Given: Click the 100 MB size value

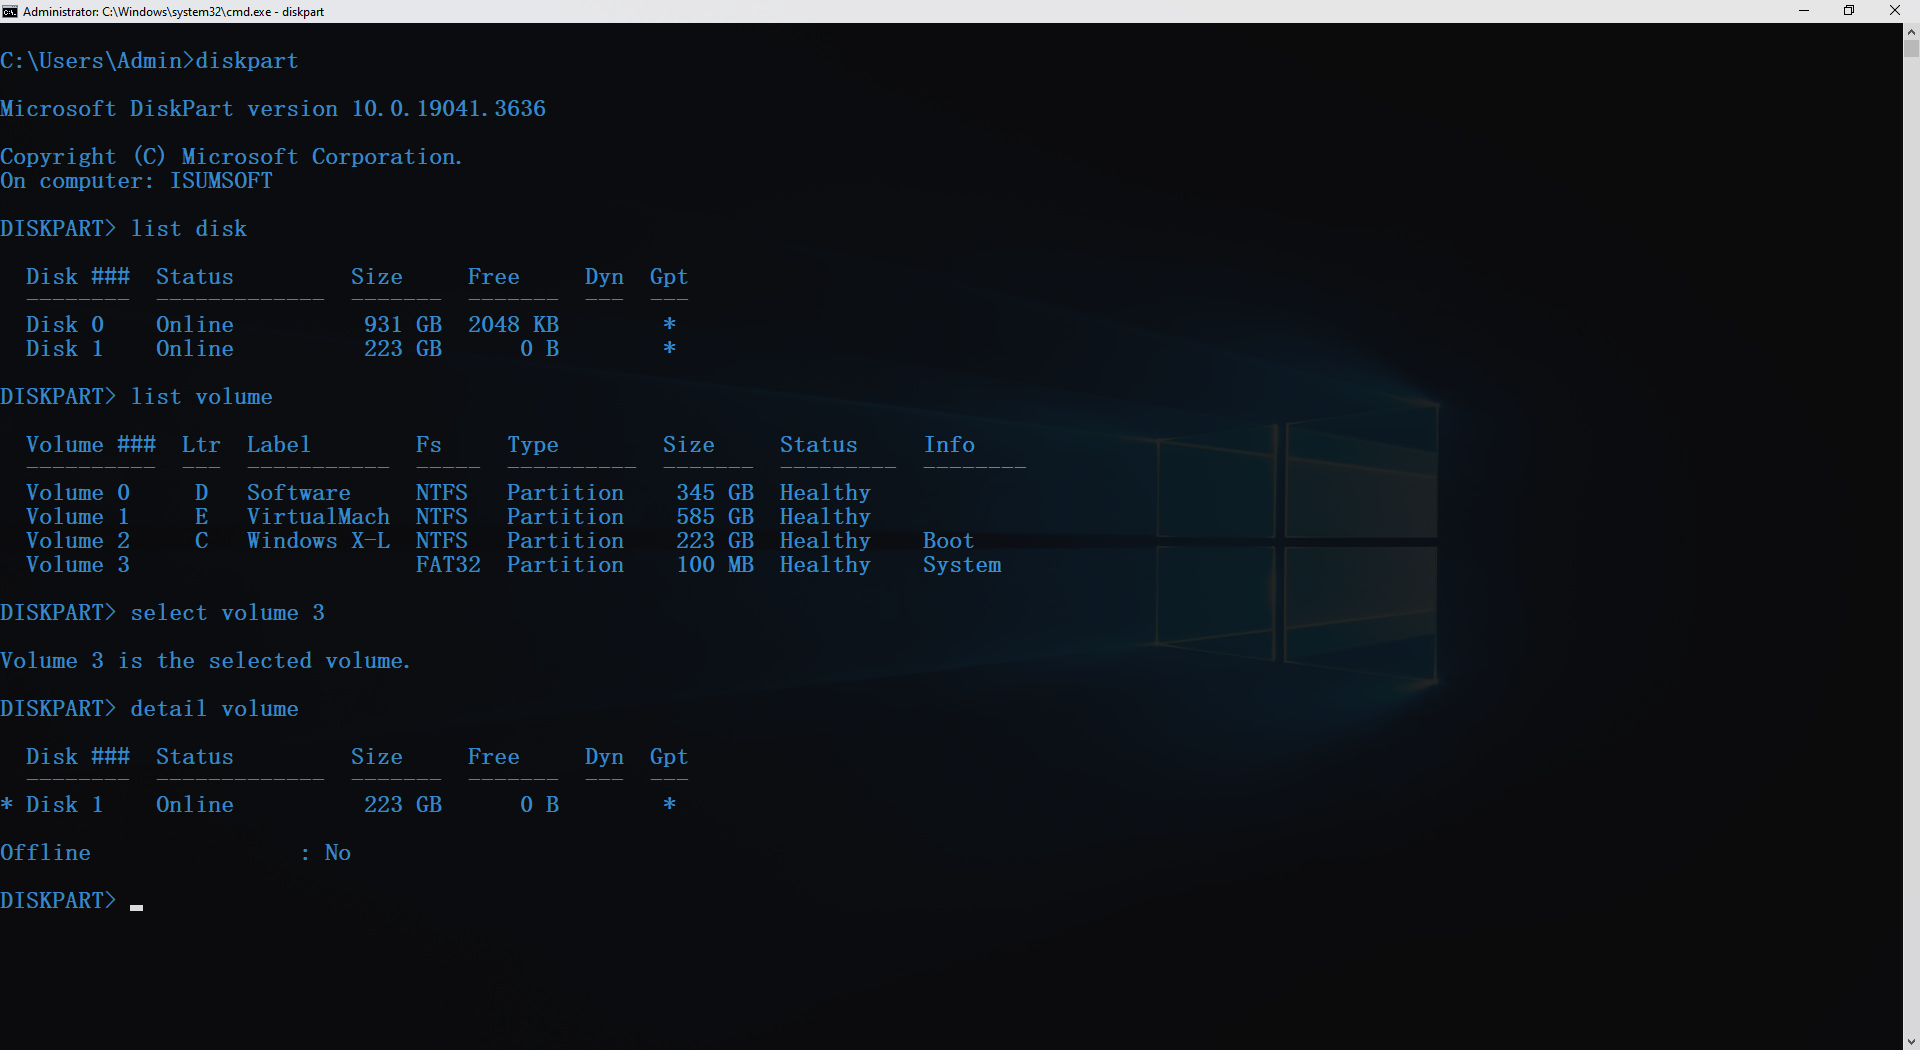Looking at the screenshot, I should coord(715,565).
